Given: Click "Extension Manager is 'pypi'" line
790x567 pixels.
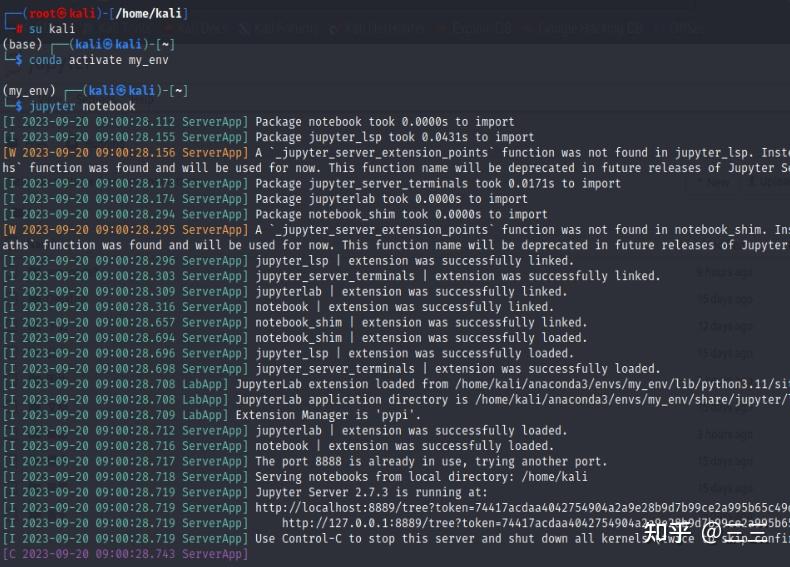Looking at the screenshot, I should pyautogui.click(x=212, y=415).
